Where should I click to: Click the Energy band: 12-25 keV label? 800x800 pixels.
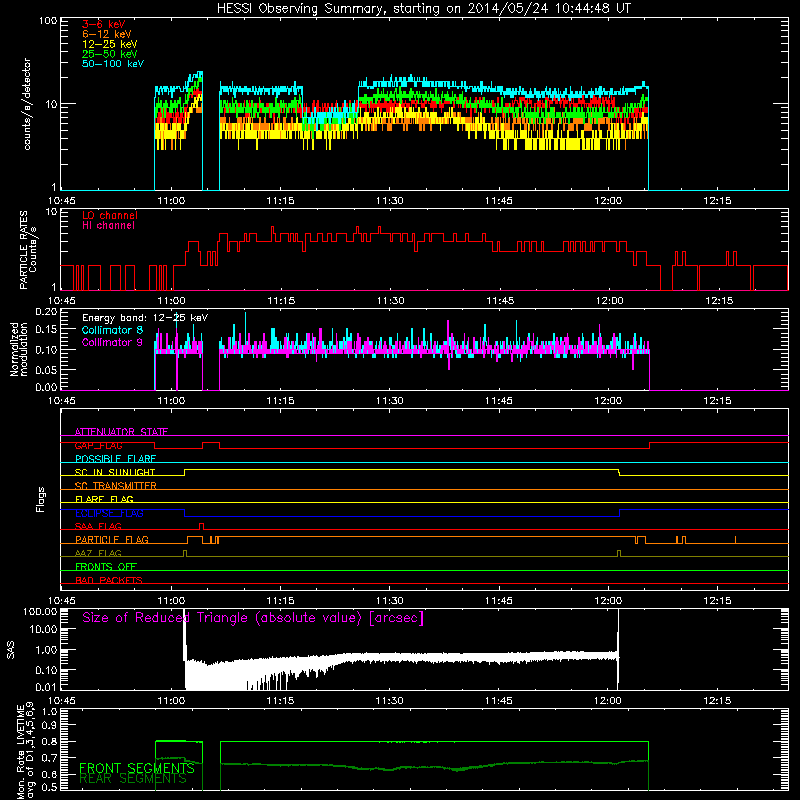[x=145, y=318]
